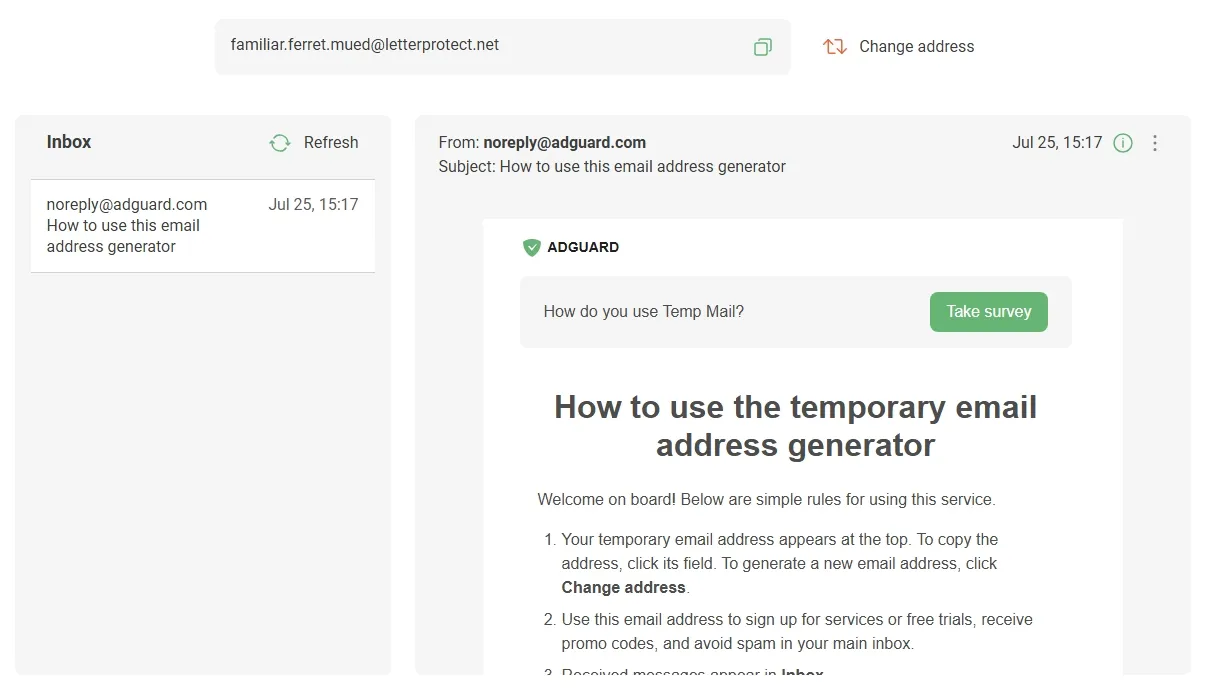Click the ADGUARD brand name text

(x=583, y=247)
